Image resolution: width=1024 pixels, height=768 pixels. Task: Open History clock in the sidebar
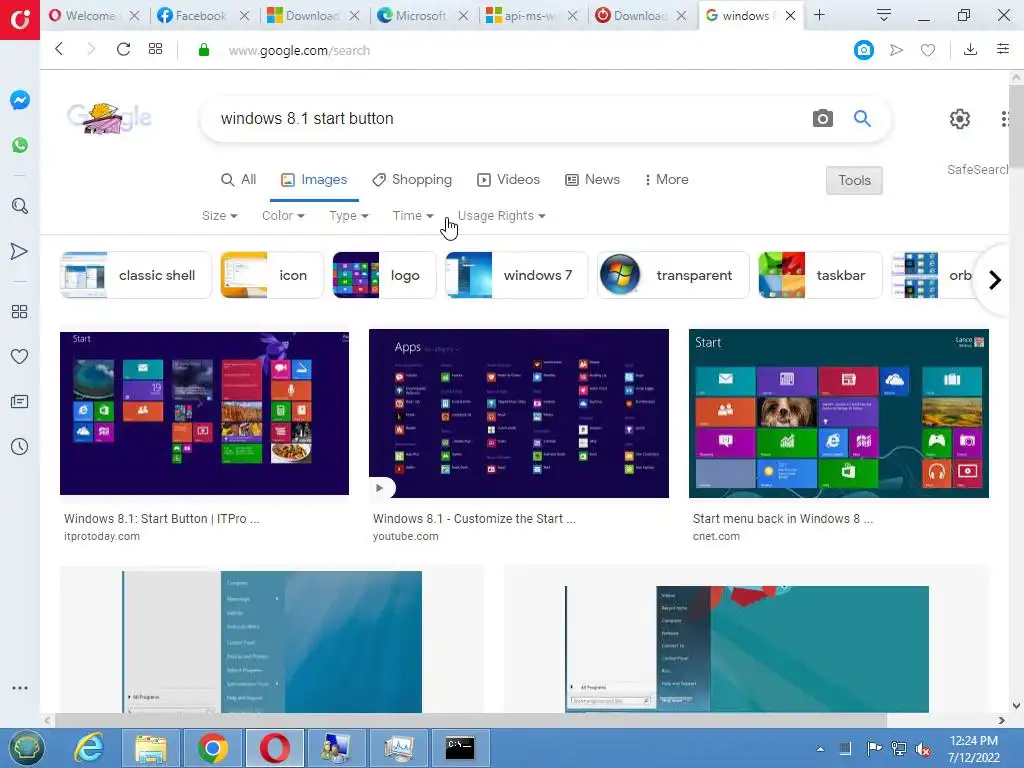(20, 447)
